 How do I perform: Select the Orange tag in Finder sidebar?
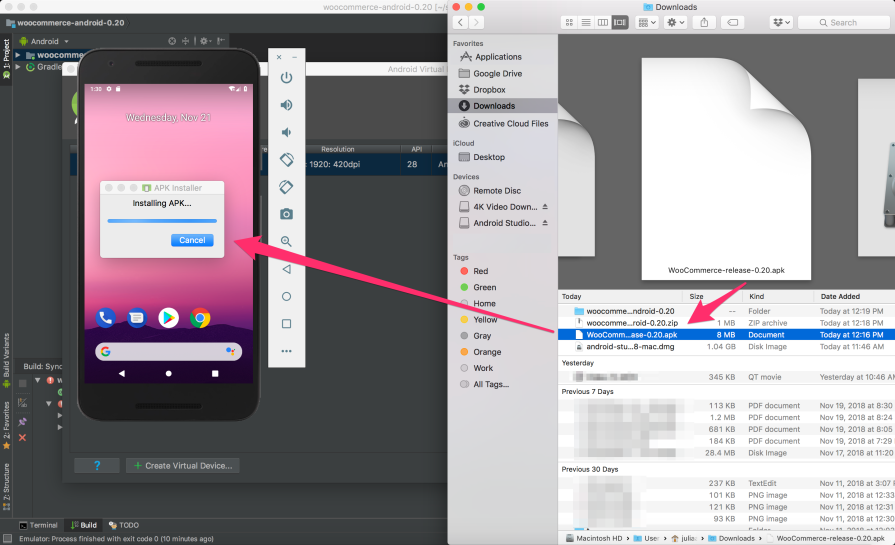(x=487, y=352)
